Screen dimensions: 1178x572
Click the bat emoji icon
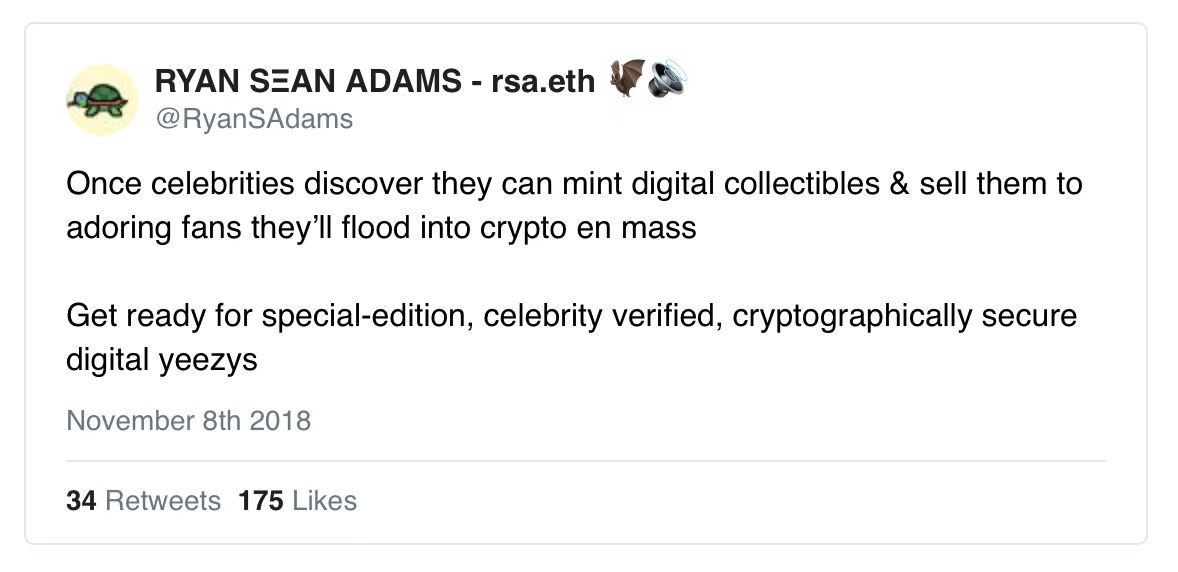click(x=627, y=79)
